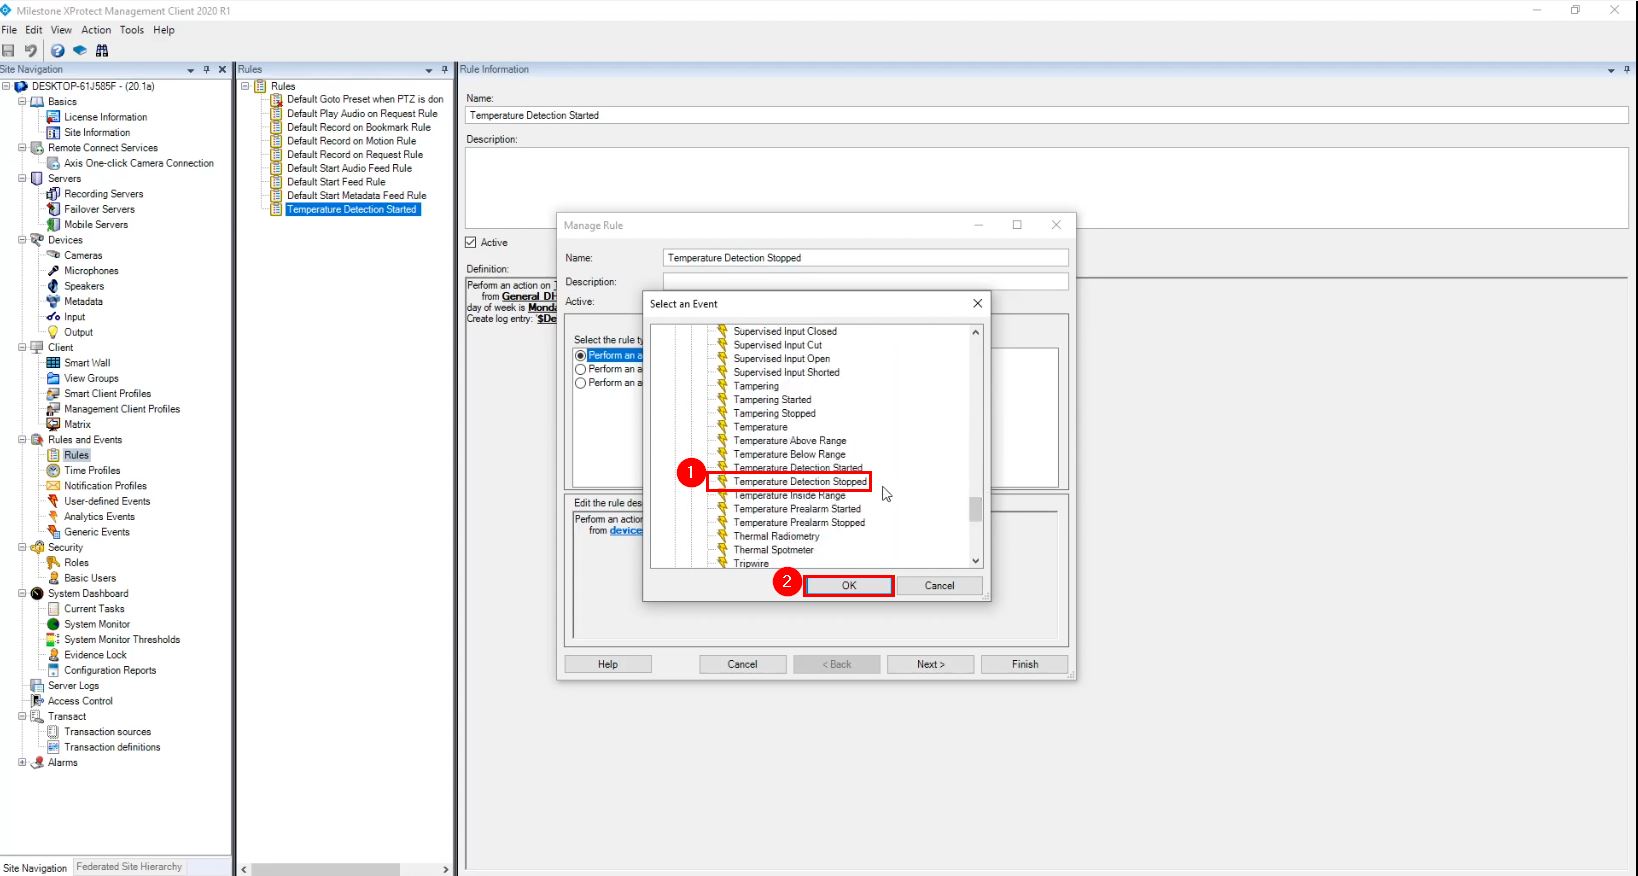Click the Name field in Manage Rule
1638x876 pixels.
click(x=865, y=258)
